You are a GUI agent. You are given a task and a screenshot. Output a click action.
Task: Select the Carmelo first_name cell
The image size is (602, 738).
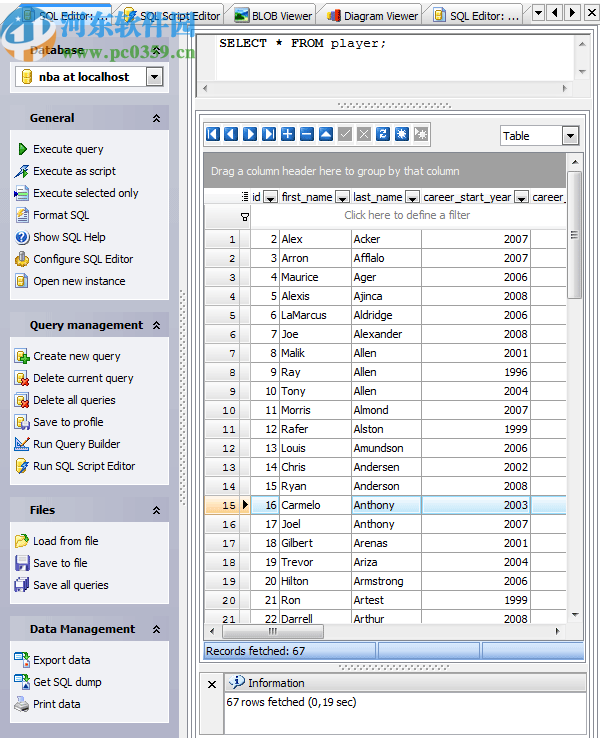315,505
